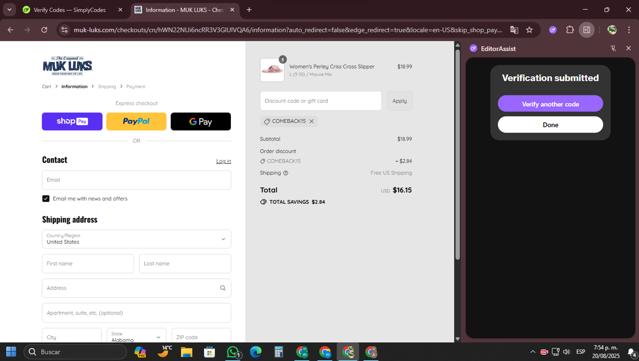Toggle the browser side panel icon
Screen dimensions: 639x361
(x=586, y=30)
